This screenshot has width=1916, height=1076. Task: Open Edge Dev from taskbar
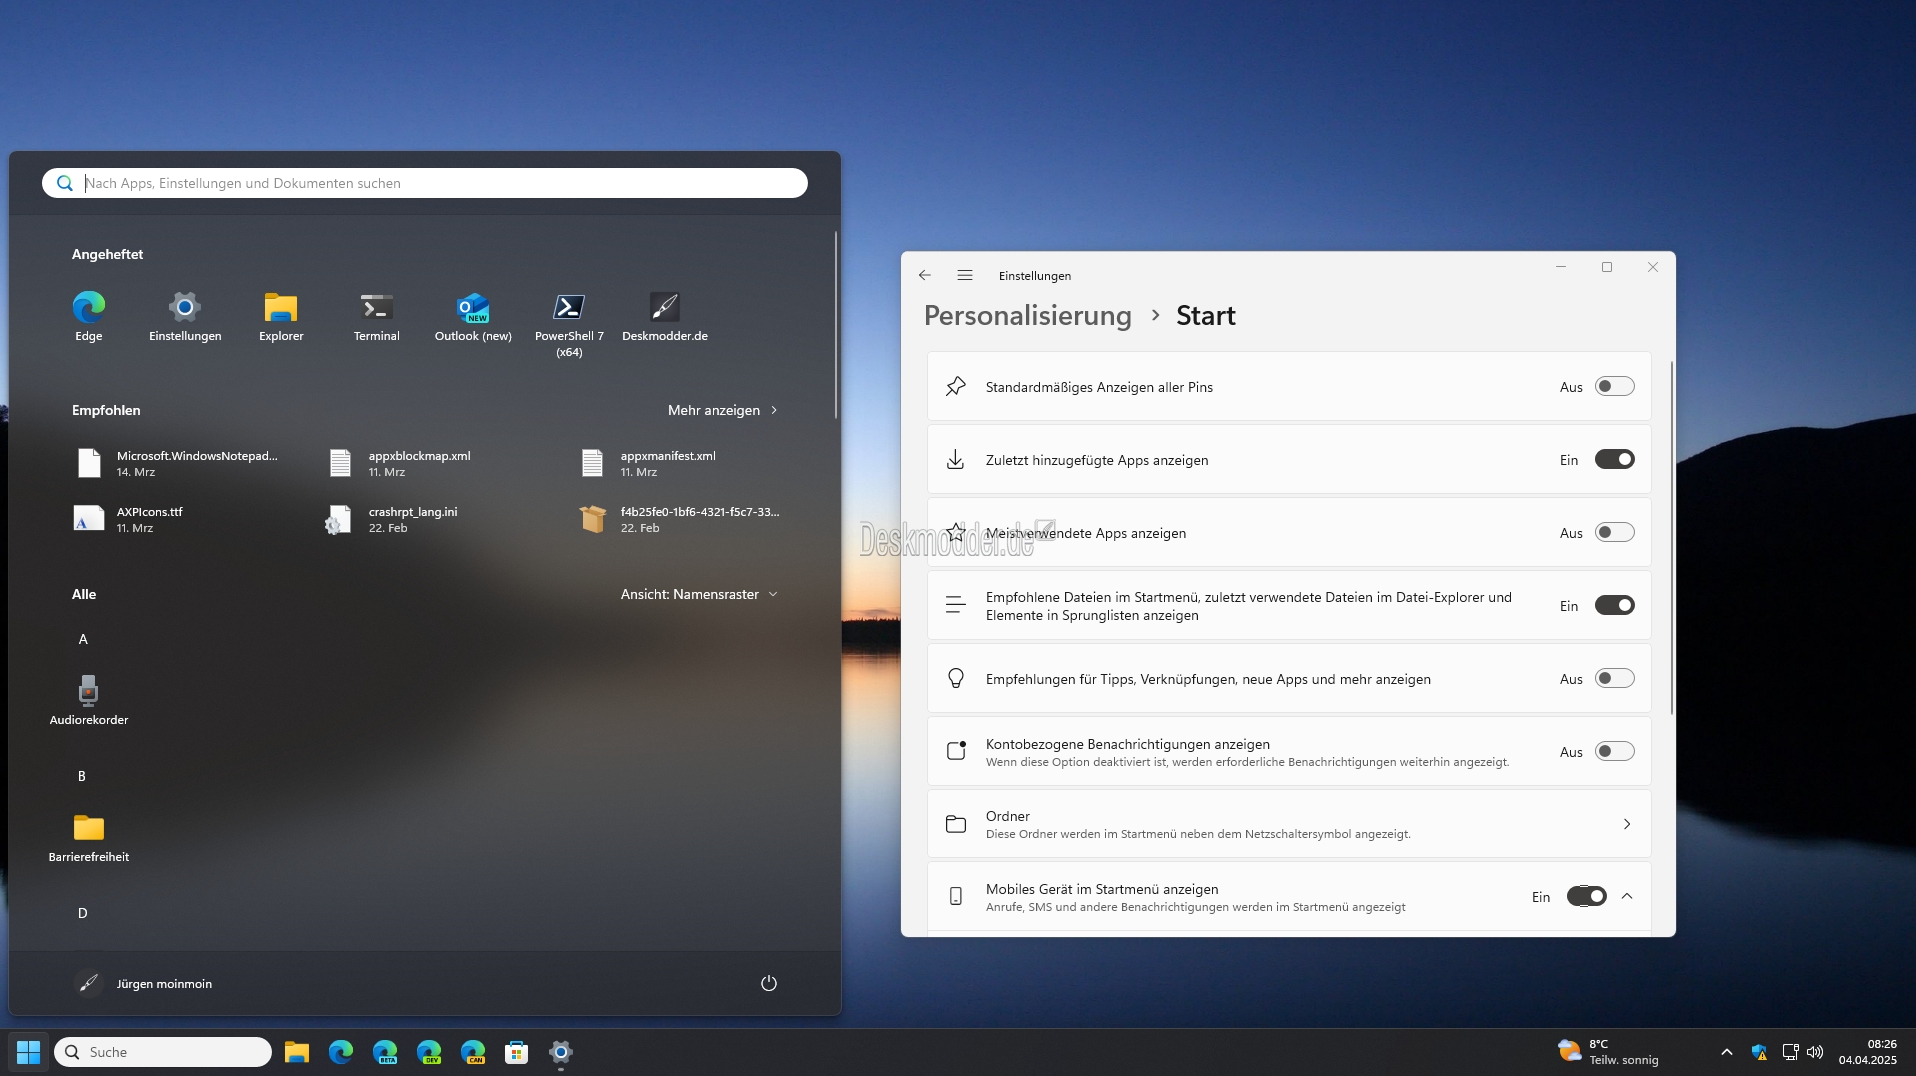(429, 1052)
